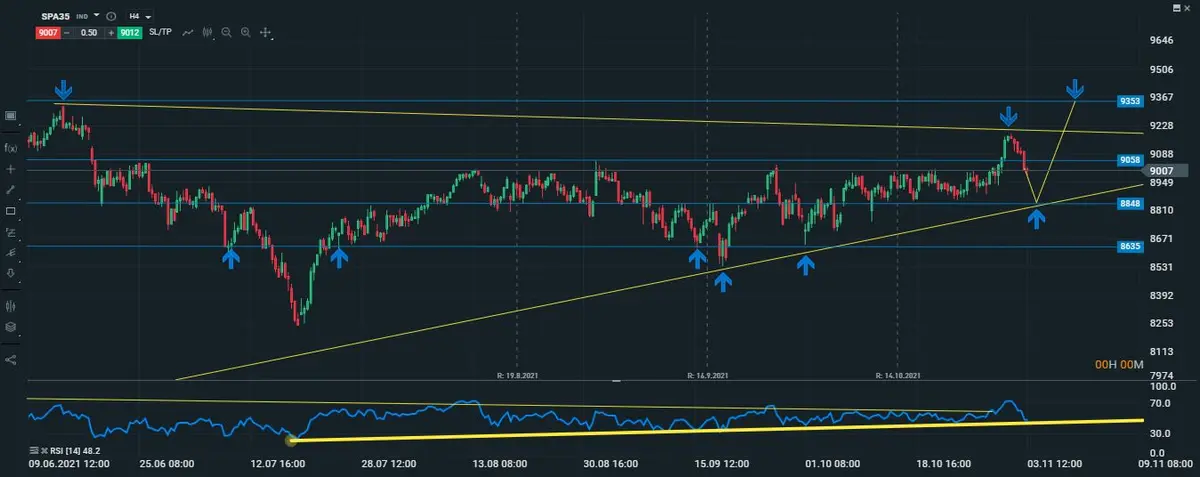The height and width of the screenshot is (477, 1200).
Task: Click the red 9007 sell price button
Action: point(46,33)
